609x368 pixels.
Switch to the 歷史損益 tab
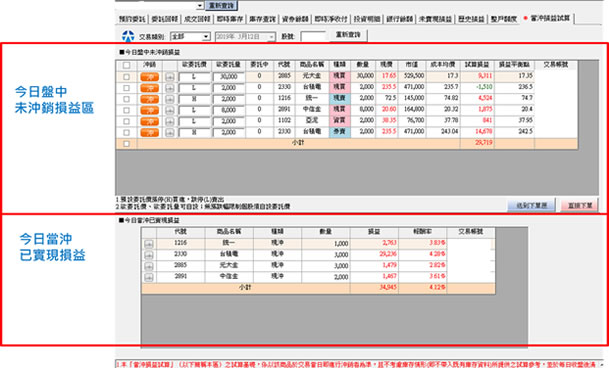tap(471, 19)
